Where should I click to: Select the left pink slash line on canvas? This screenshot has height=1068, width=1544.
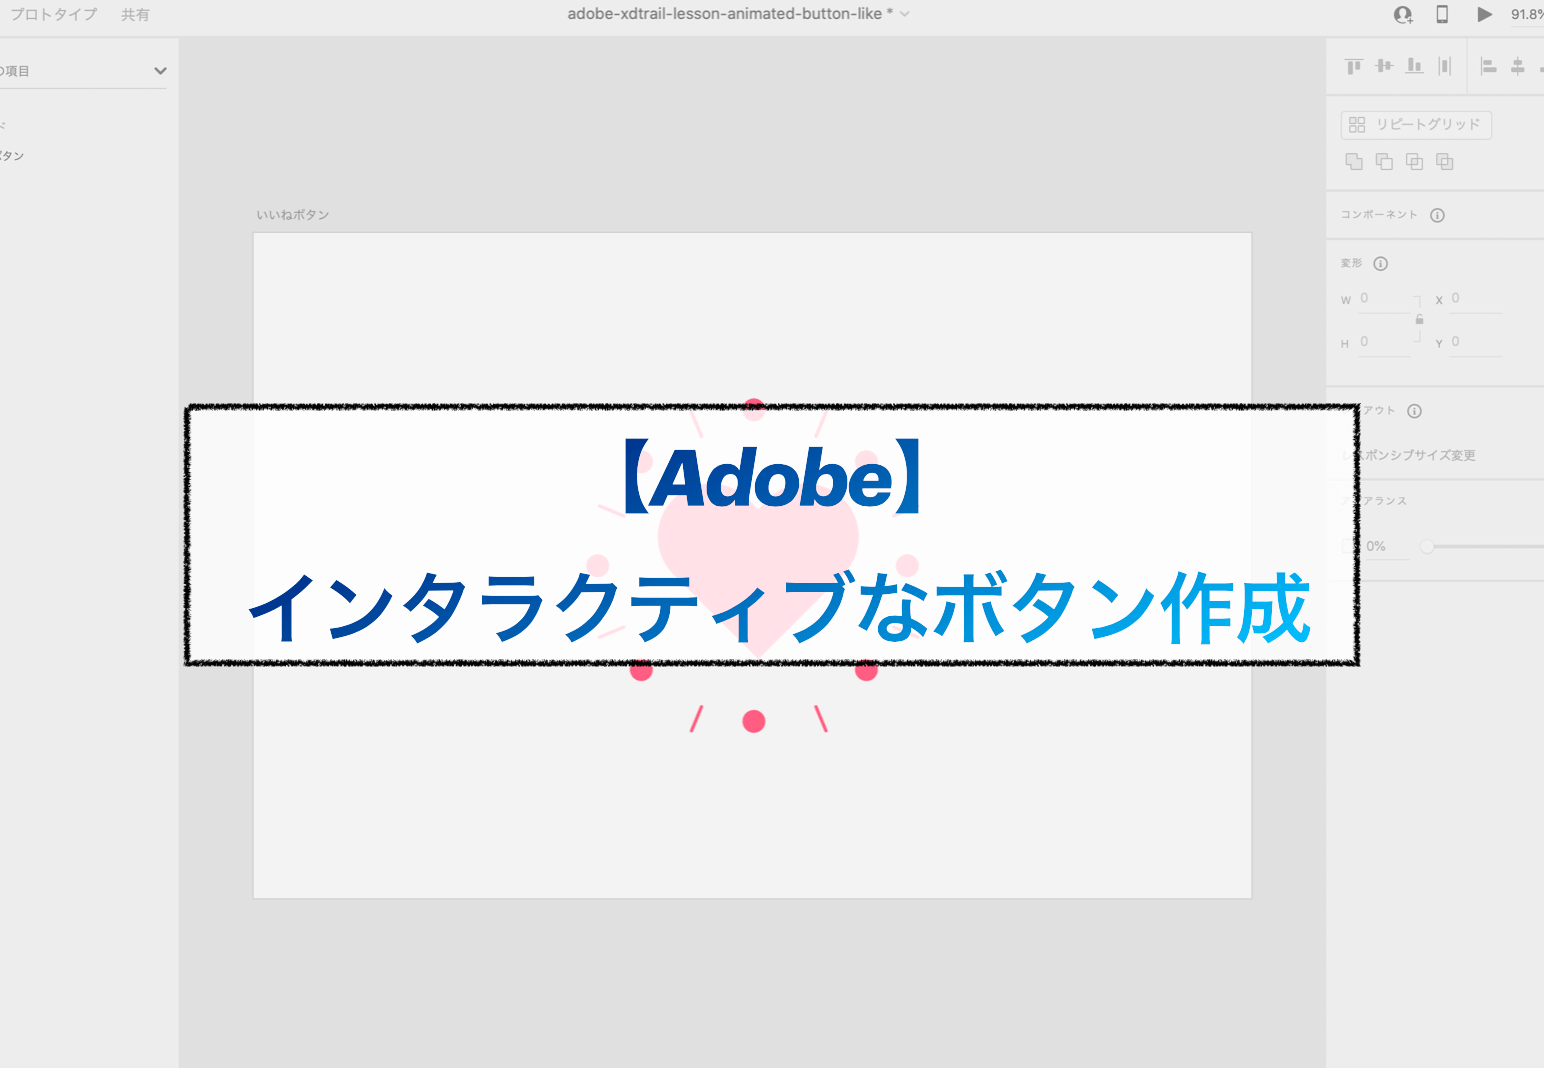click(697, 718)
